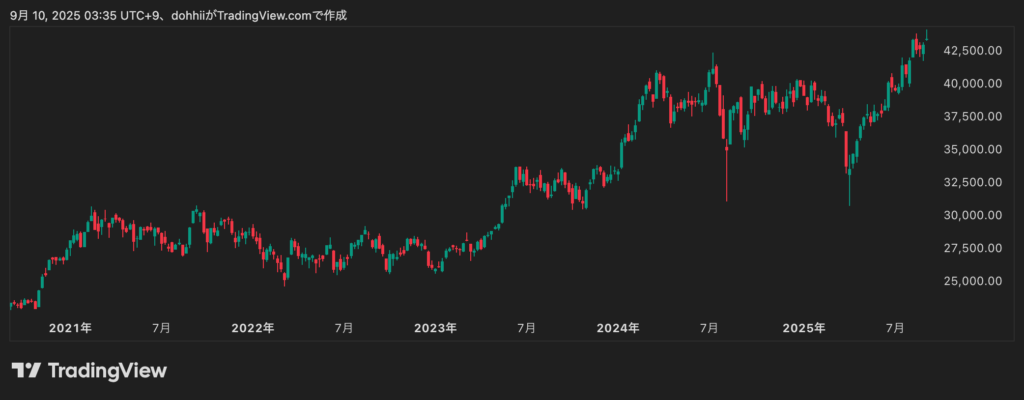Click the 37,500.00 price level label

tap(973, 116)
